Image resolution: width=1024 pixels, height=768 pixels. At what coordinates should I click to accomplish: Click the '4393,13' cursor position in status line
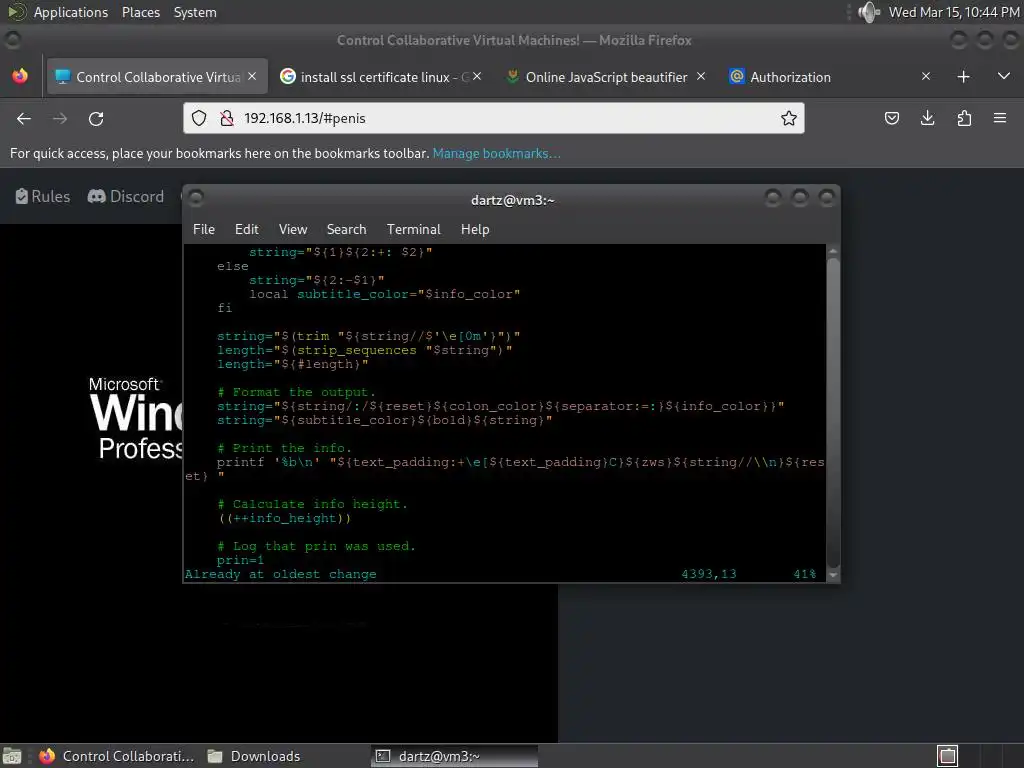709,574
